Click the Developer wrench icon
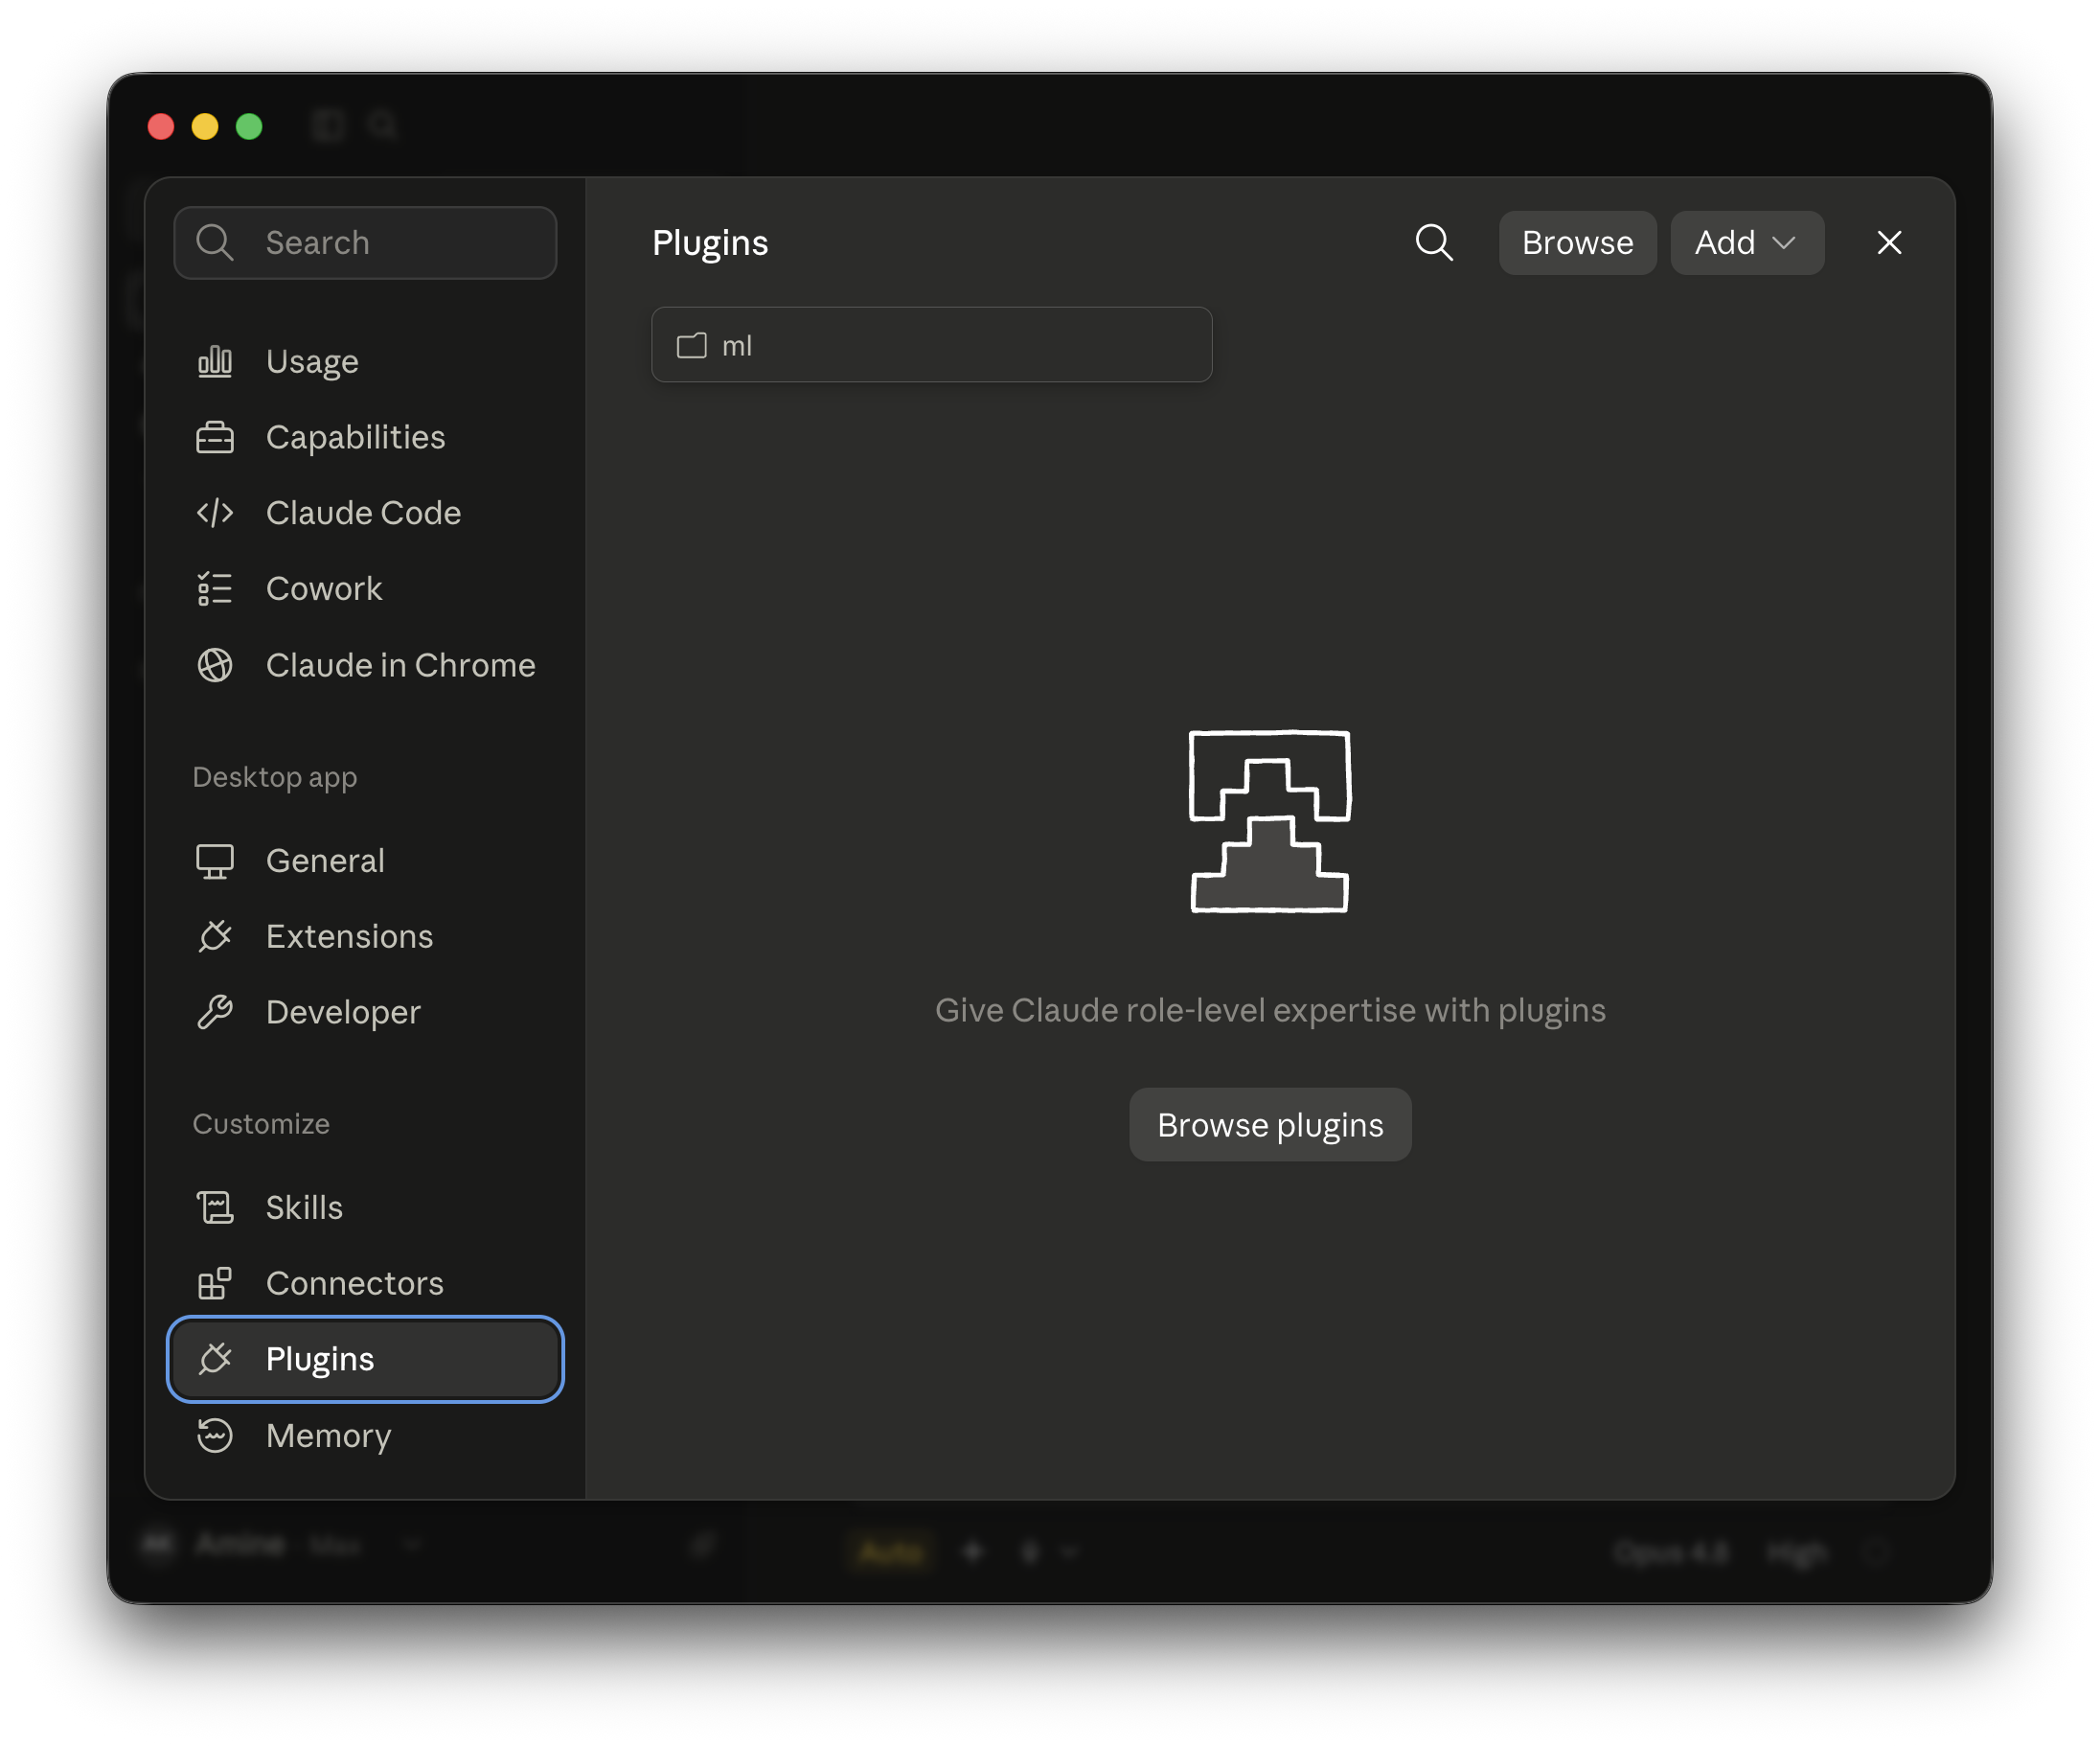Image resolution: width=2100 pixels, height=1746 pixels. [215, 1012]
